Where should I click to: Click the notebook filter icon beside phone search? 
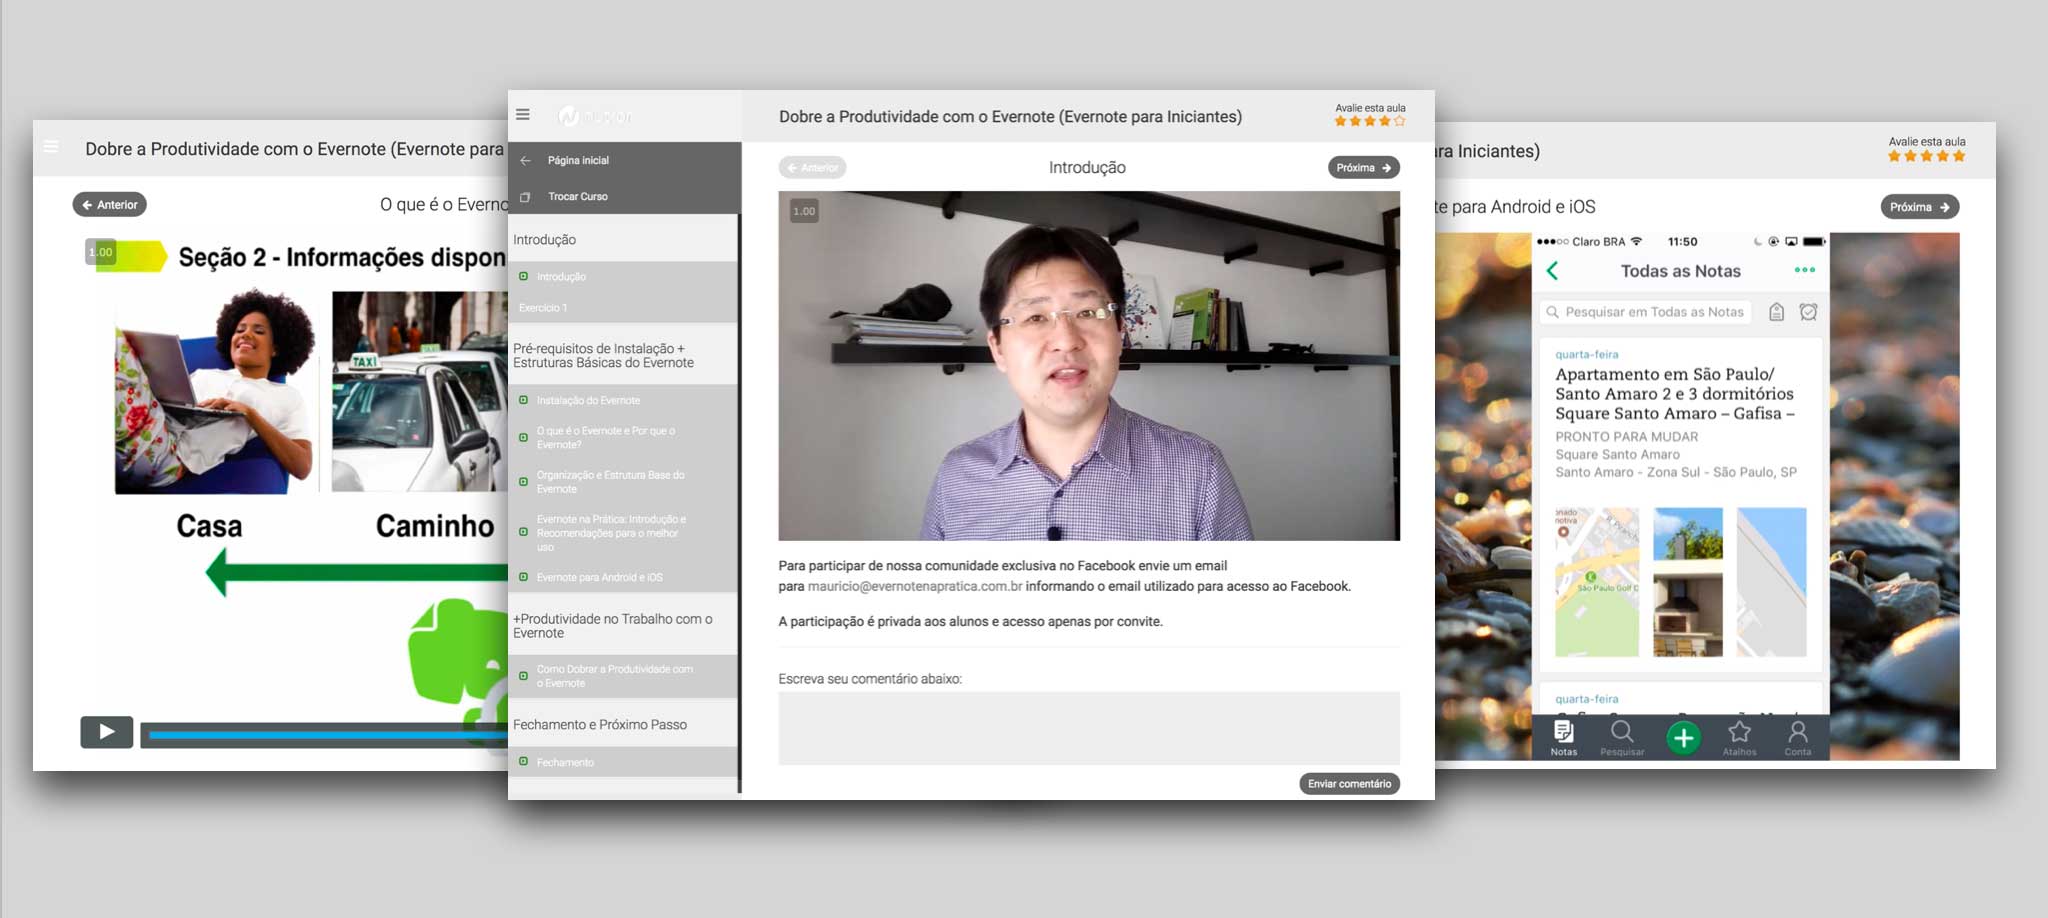[x=1776, y=312]
